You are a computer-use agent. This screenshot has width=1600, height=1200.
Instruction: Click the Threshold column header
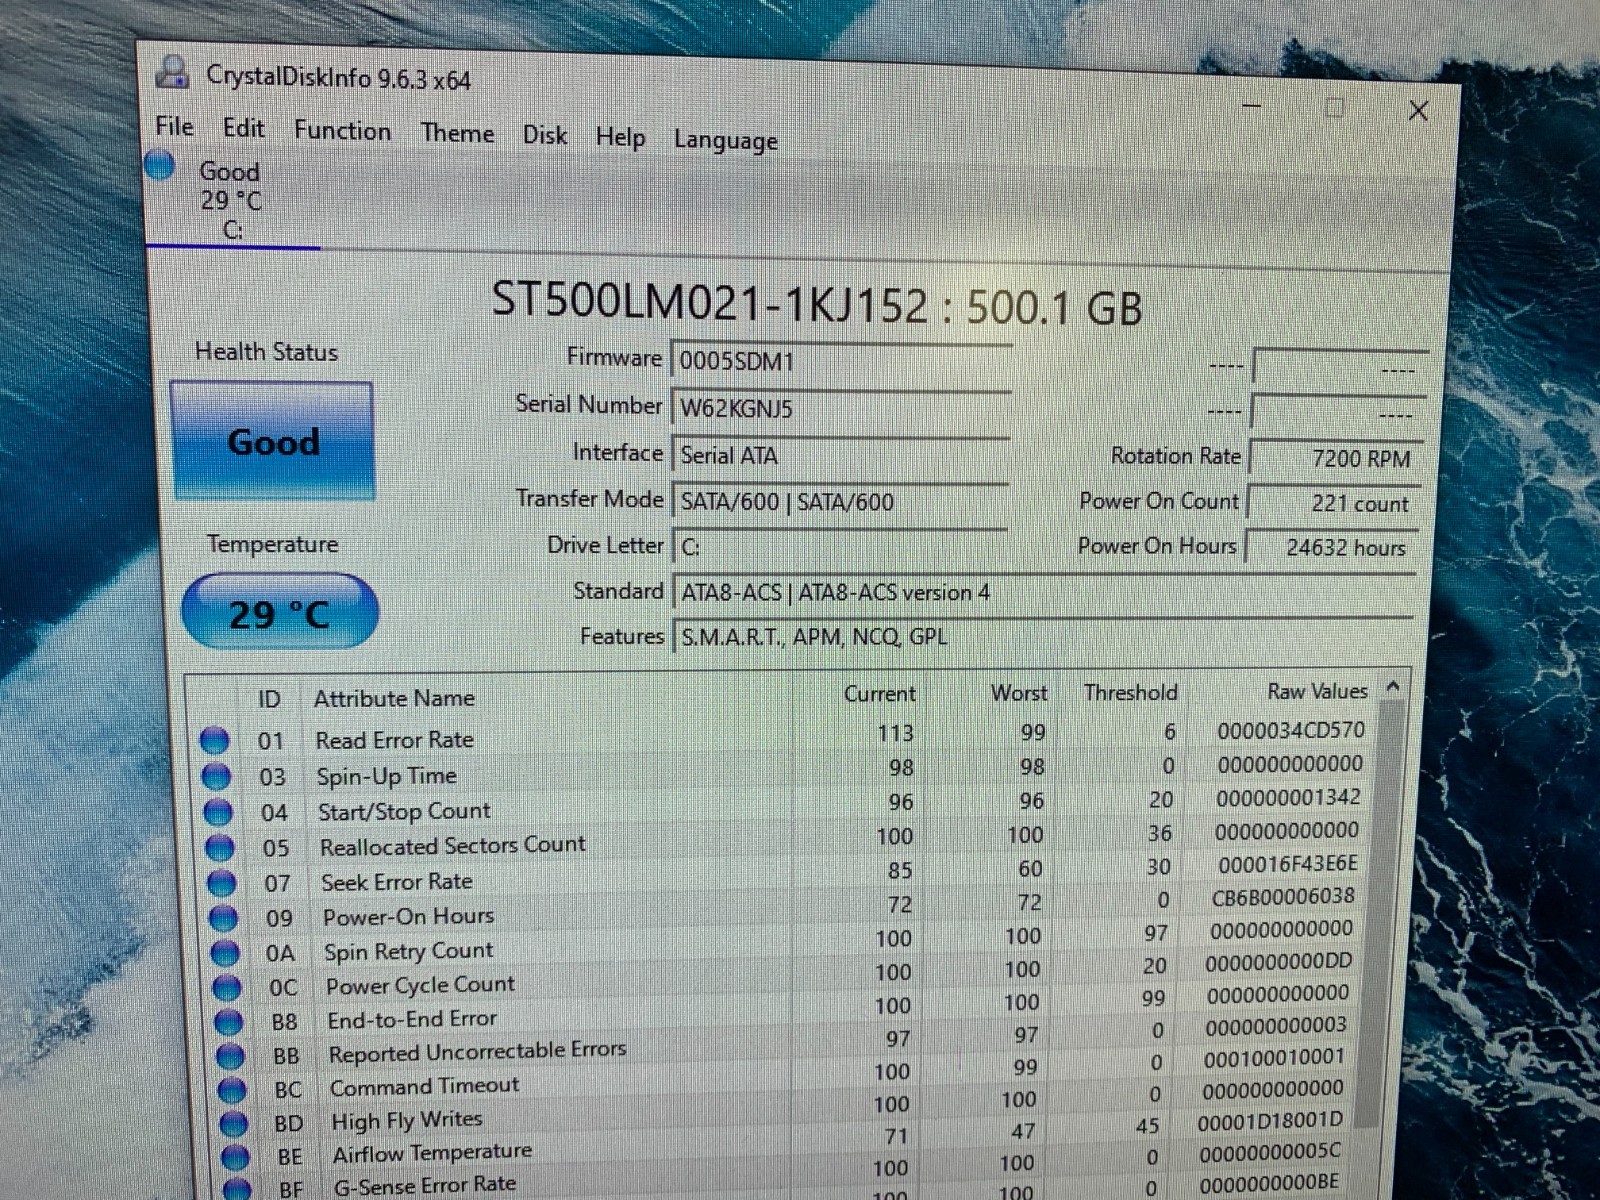[x=1131, y=692]
